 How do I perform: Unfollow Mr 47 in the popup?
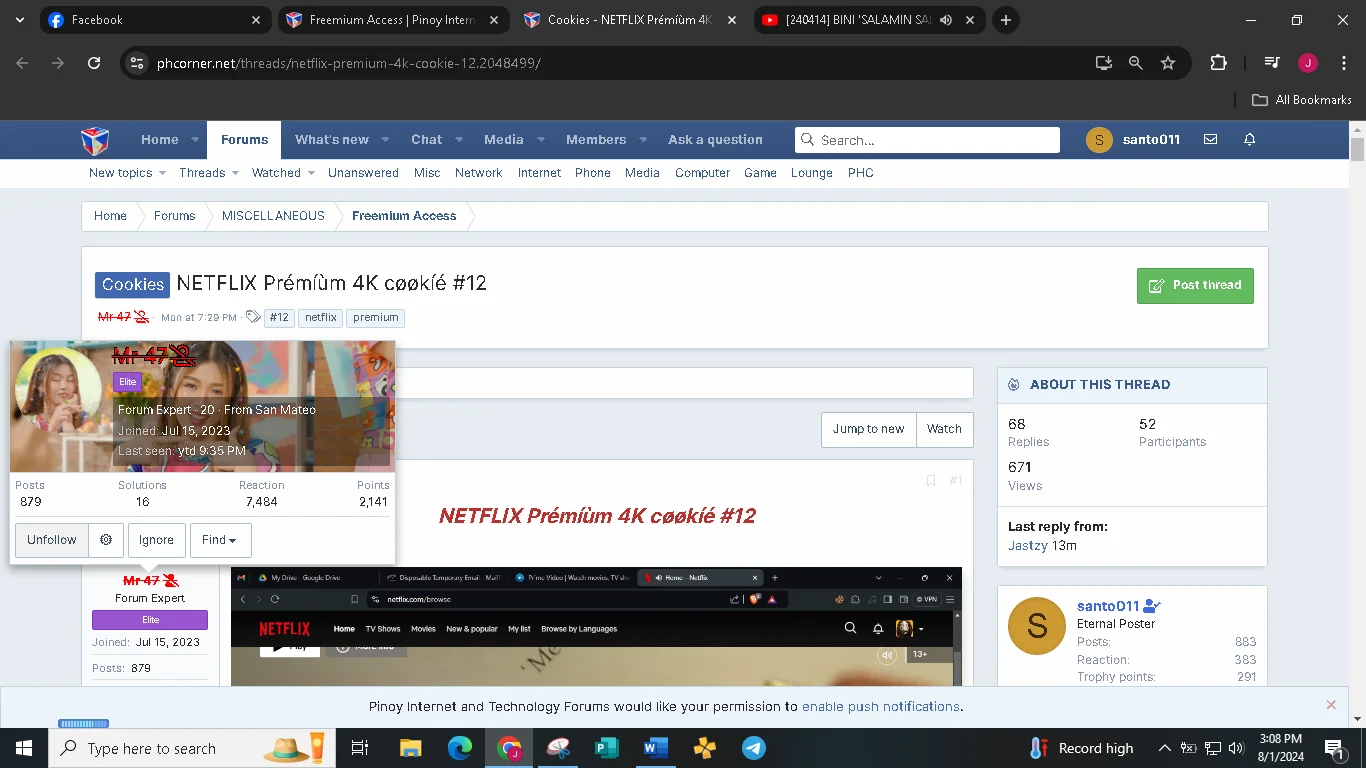pos(52,540)
